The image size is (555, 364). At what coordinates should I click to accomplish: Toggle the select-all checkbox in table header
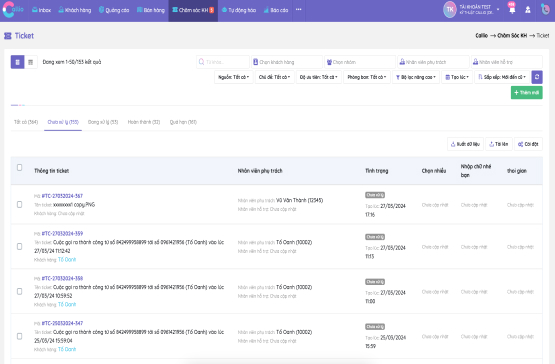[x=19, y=167]
